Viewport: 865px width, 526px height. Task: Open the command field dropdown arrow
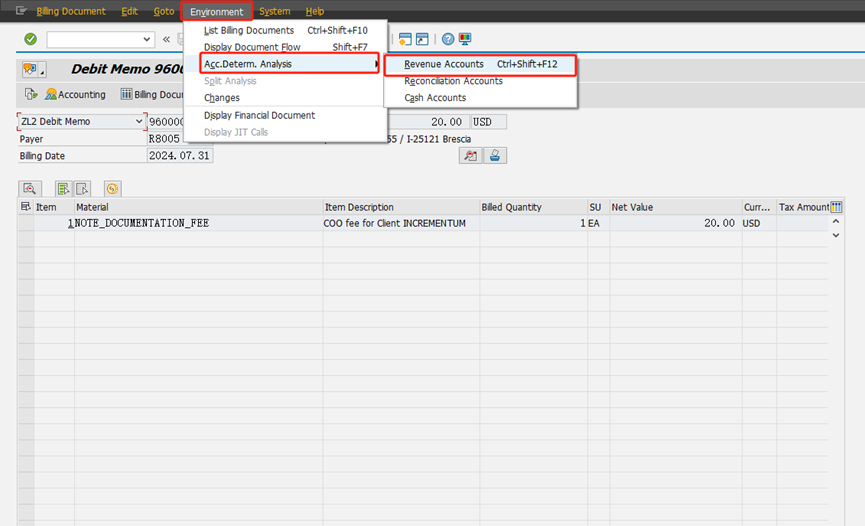148,39
